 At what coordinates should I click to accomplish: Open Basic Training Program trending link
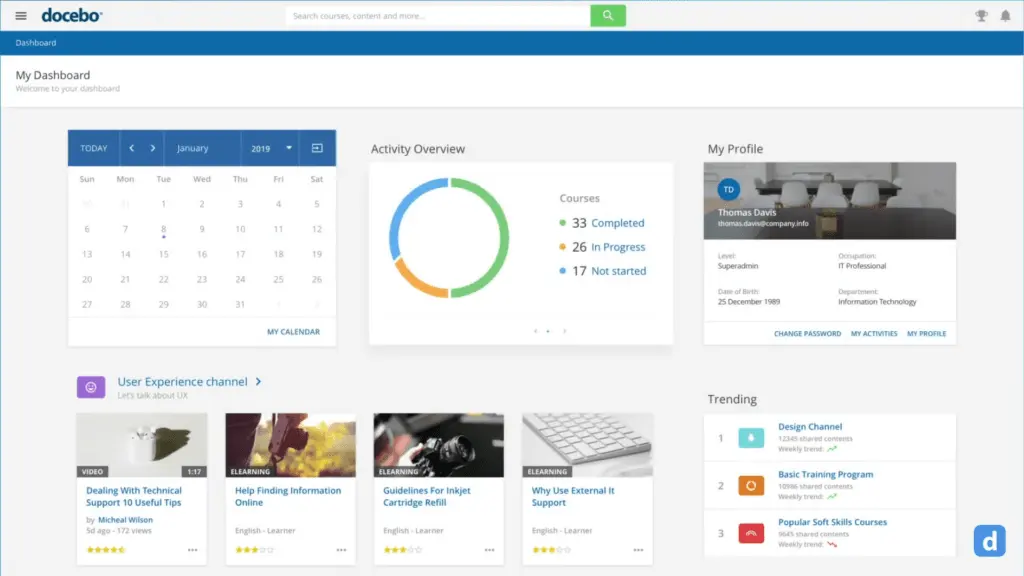[x=825, y=474]
